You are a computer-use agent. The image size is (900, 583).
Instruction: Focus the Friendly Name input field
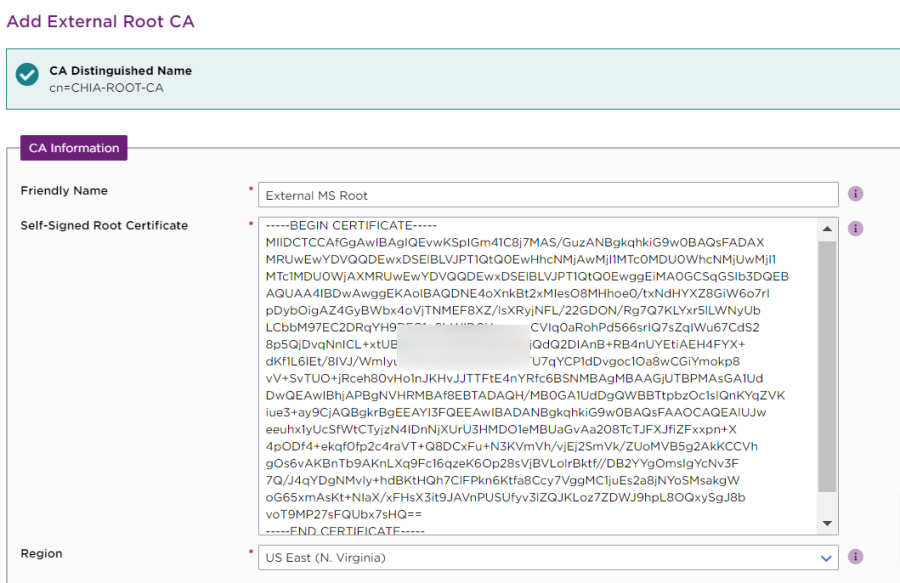548,195
